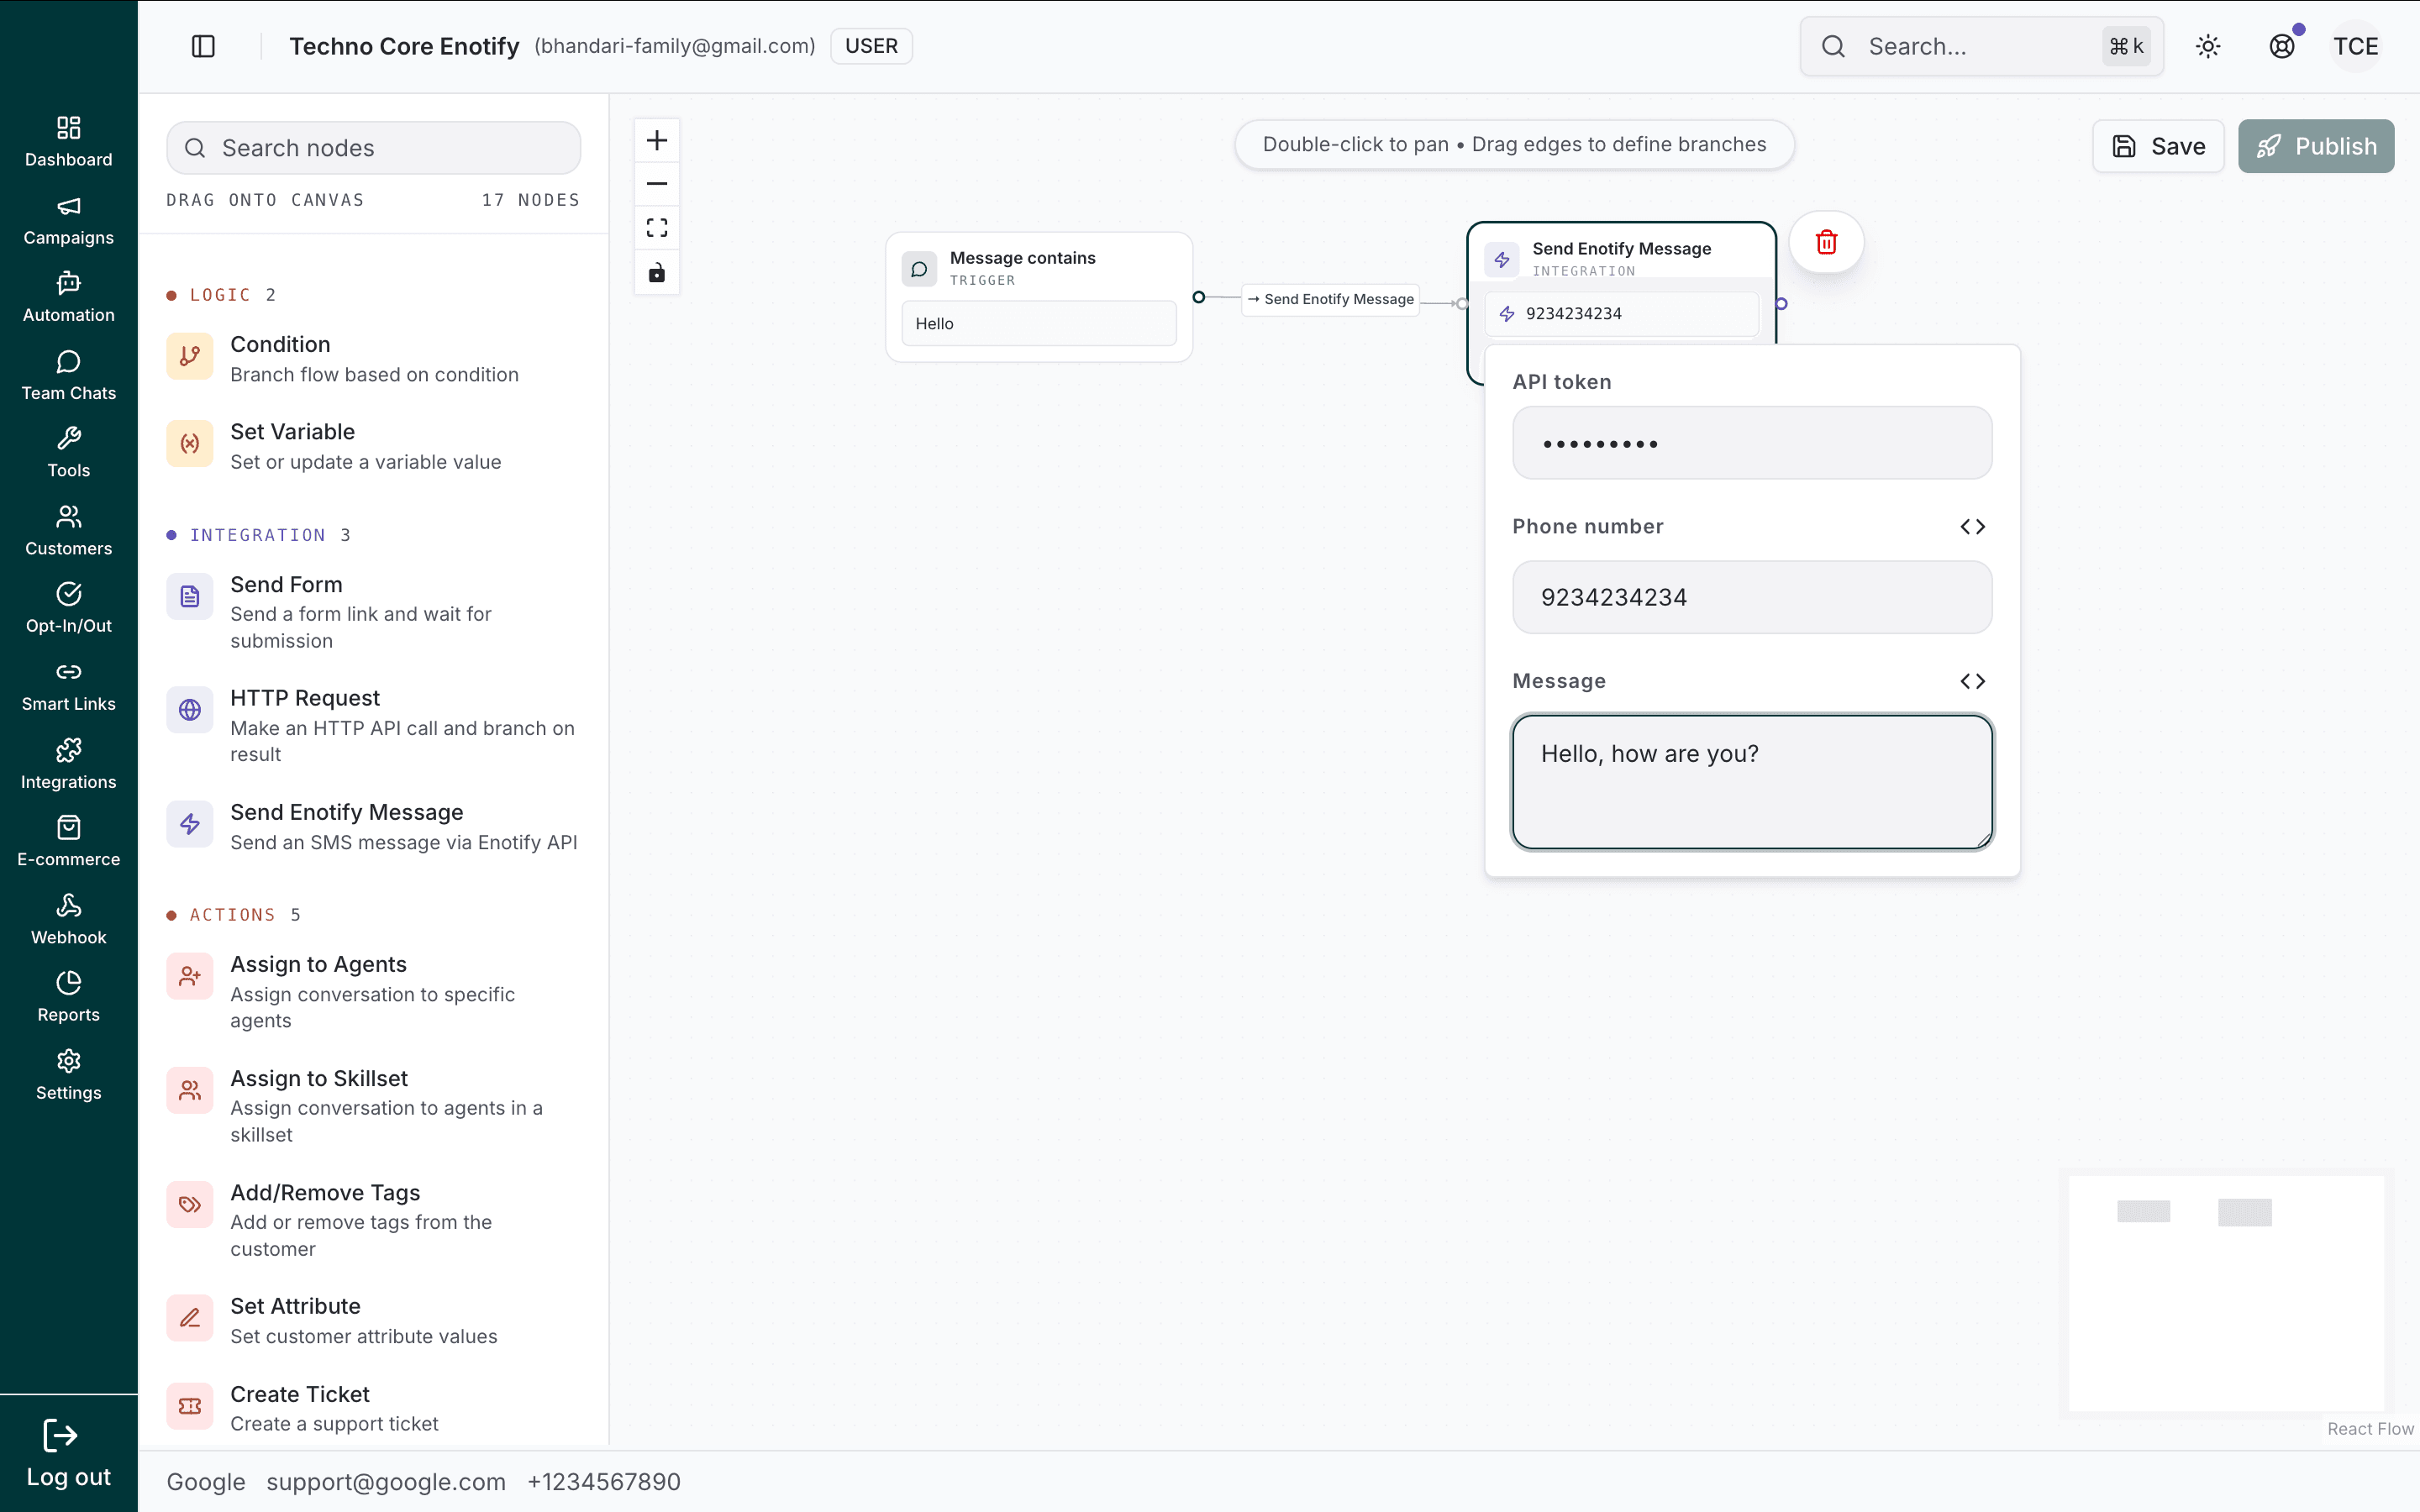View Reports page

(69, 996)
